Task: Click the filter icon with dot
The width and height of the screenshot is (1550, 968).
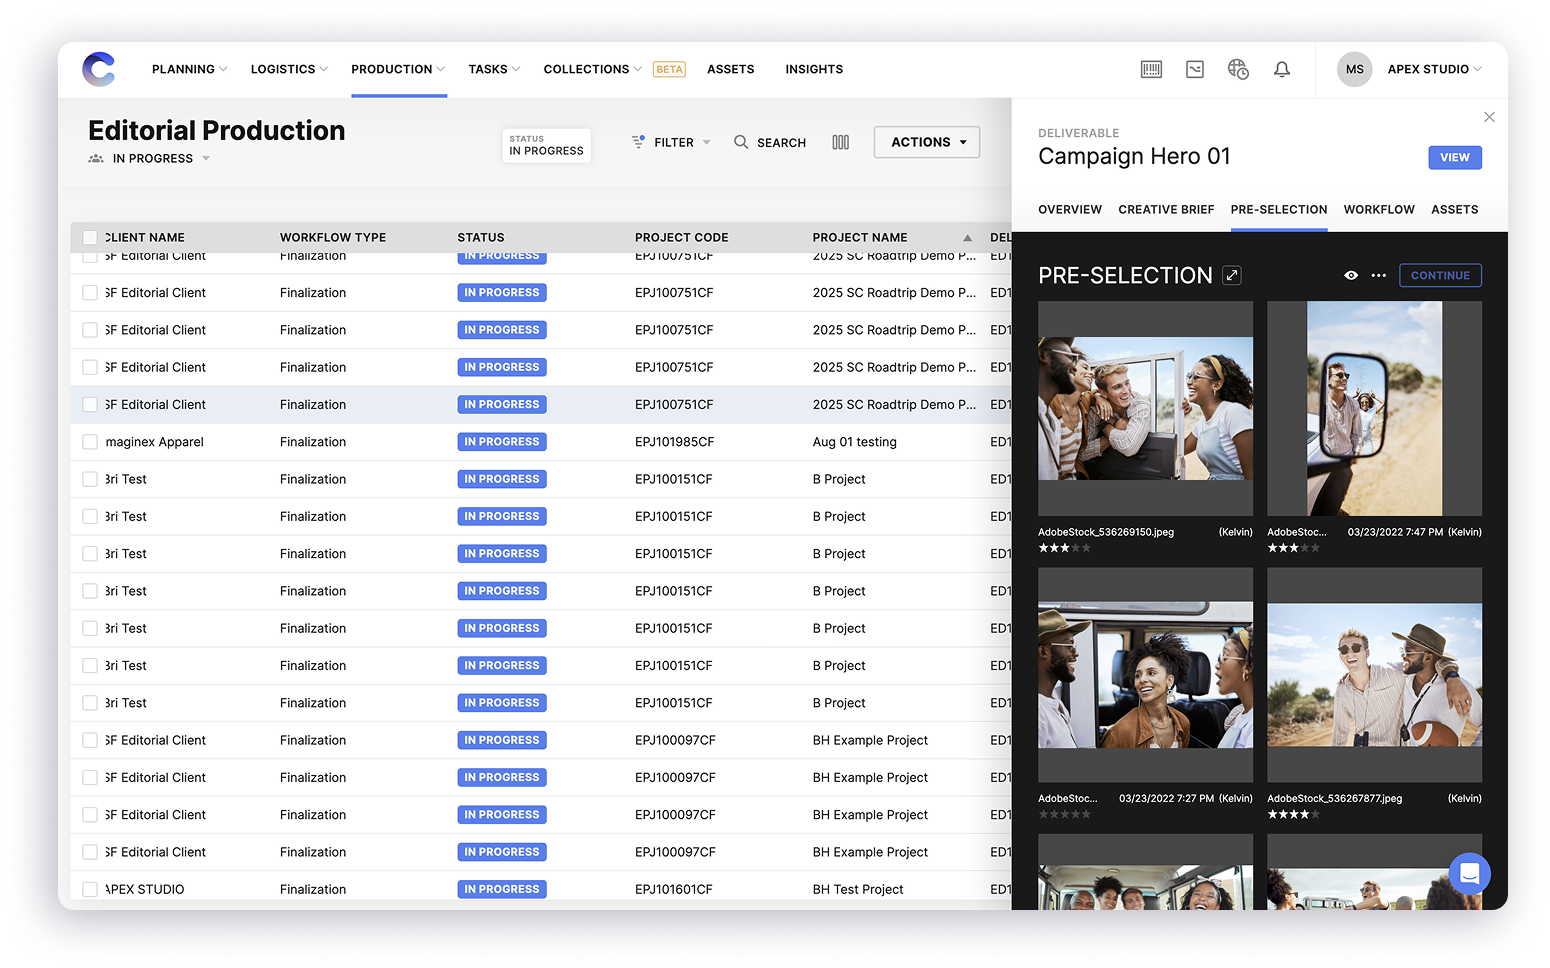Action: 638,142
